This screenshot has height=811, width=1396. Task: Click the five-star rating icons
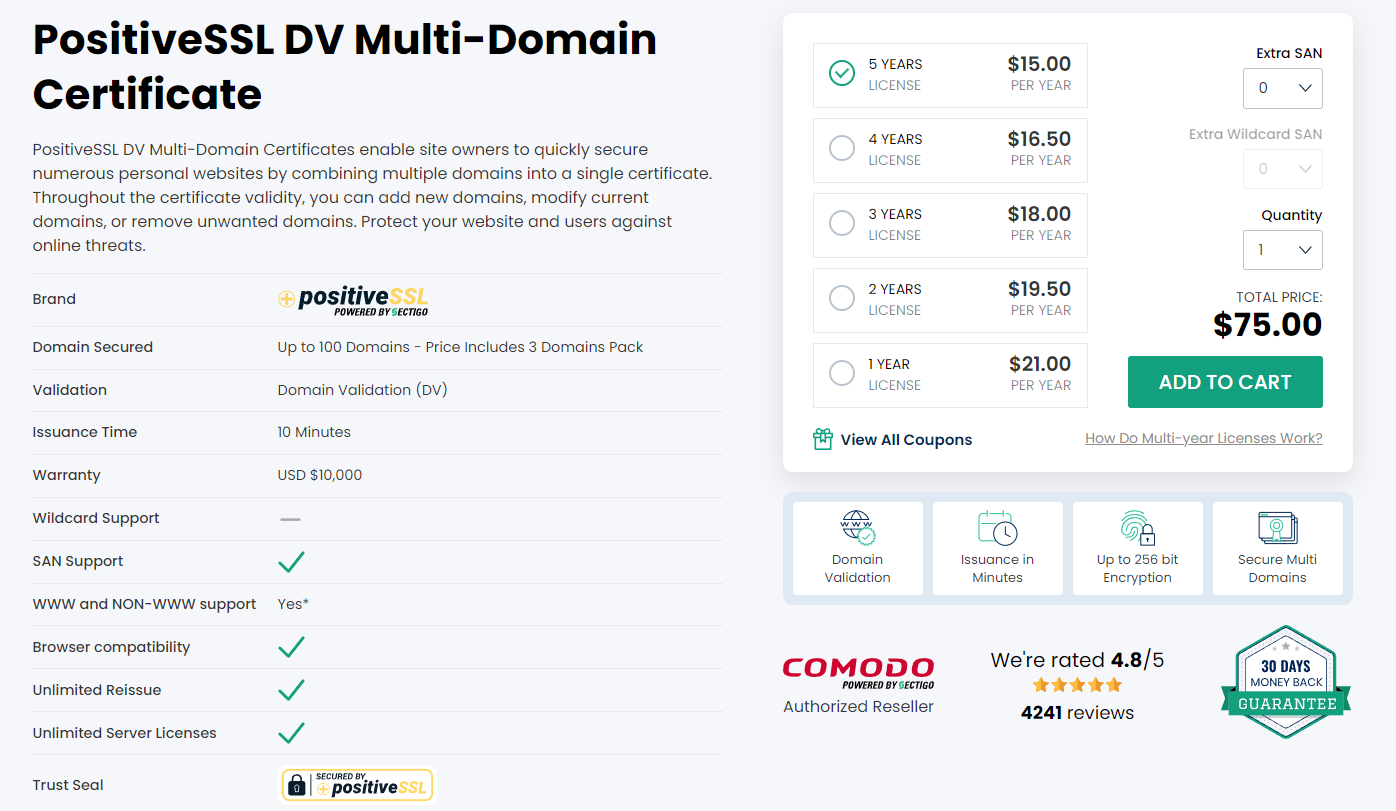point(1077,685)
